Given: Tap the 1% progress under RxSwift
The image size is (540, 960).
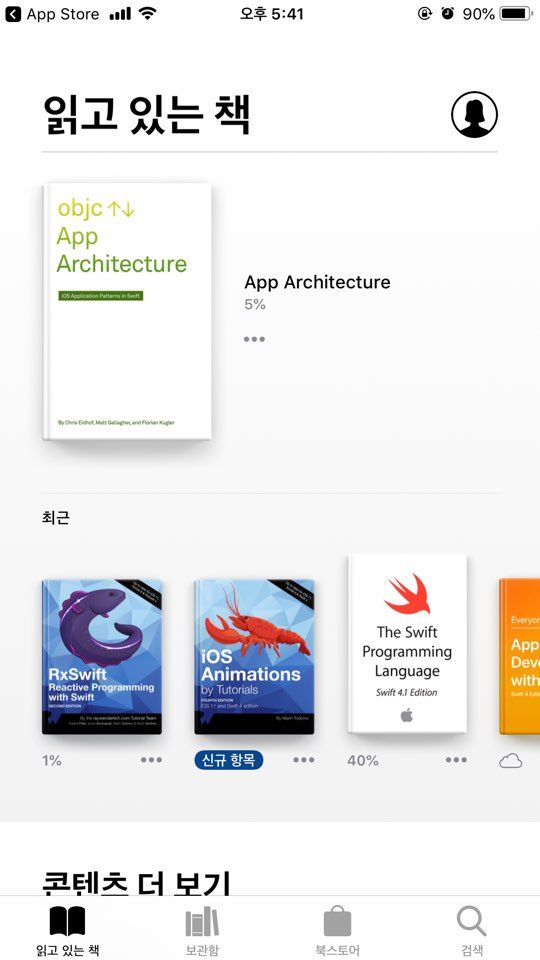Looking at the screenshot, I should [x=52, y=760].
